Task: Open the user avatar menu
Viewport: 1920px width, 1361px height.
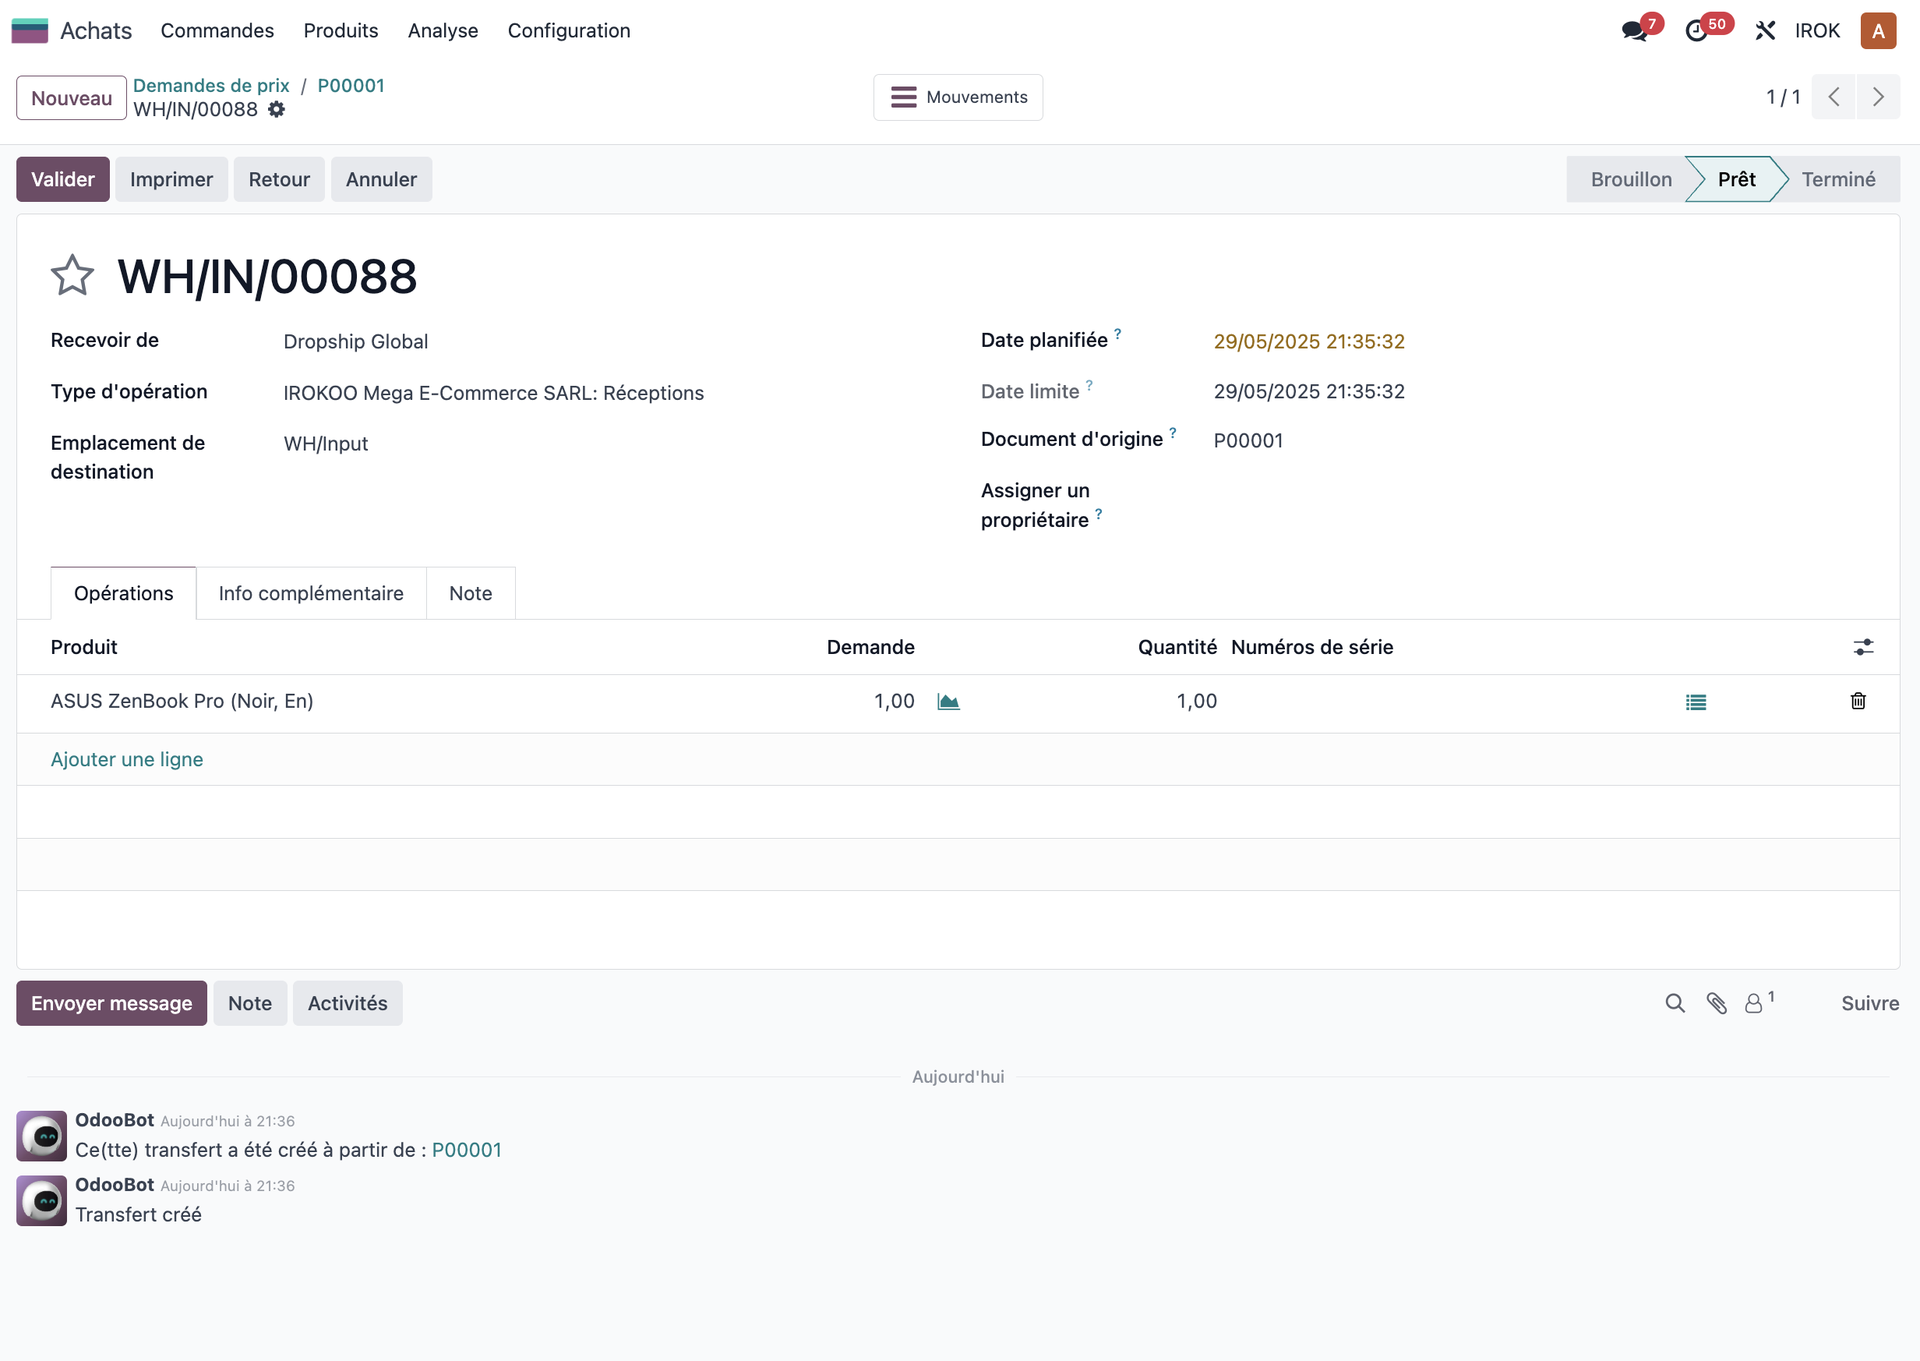Action: (x=1878, y=31)
